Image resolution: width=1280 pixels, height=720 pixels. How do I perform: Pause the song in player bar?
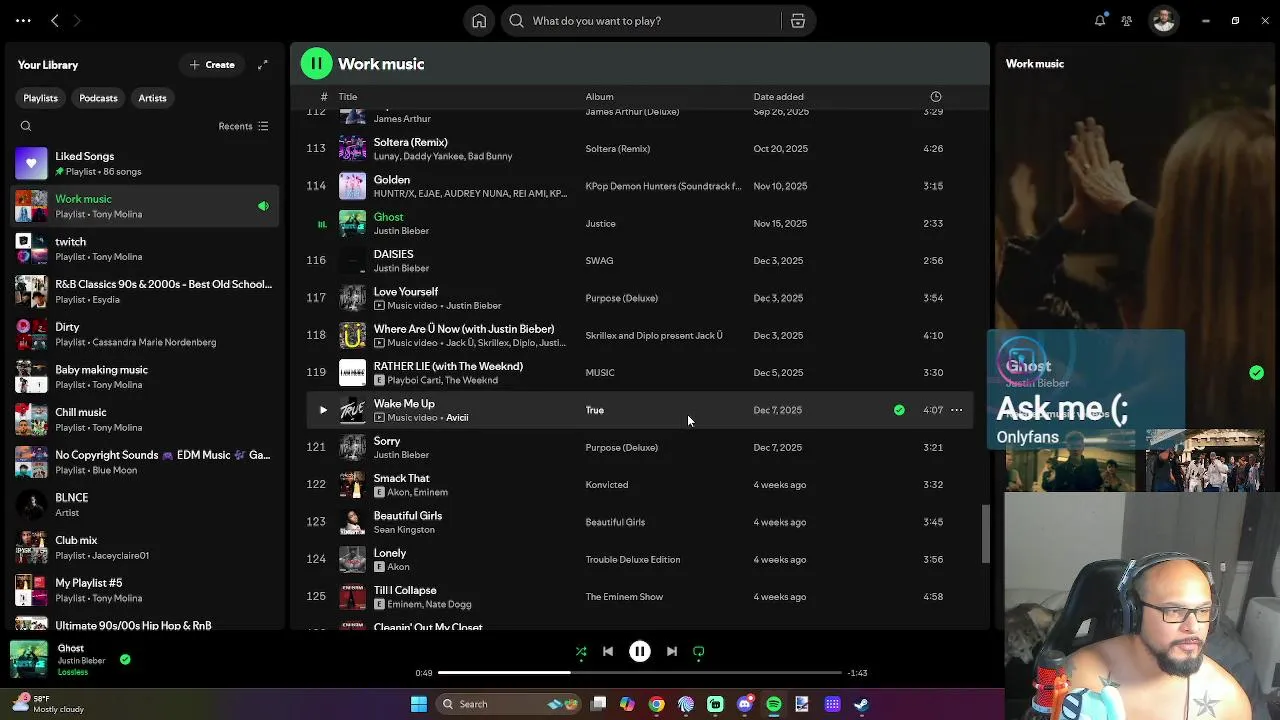[640, 651]
